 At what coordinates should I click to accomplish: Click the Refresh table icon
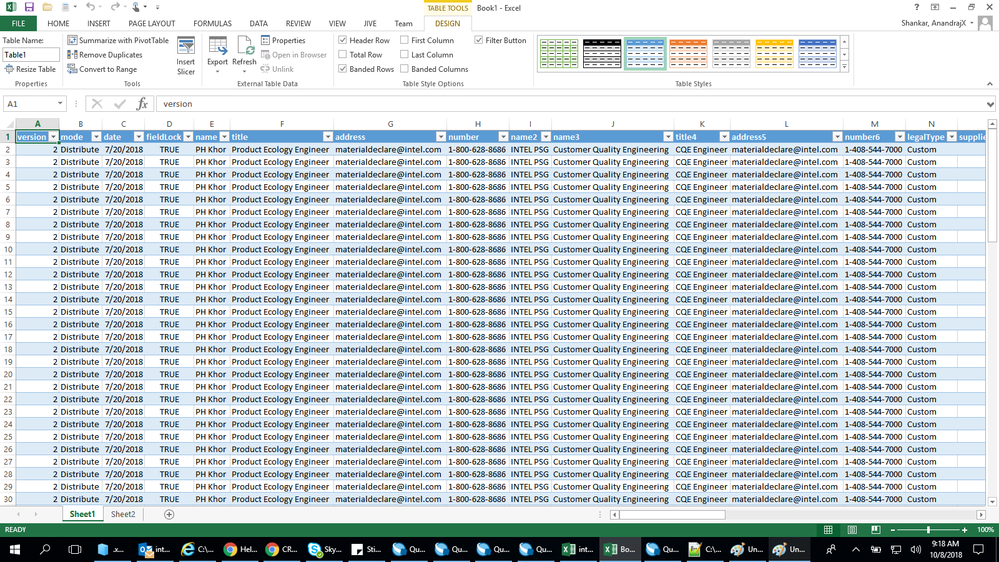(244, 54)
